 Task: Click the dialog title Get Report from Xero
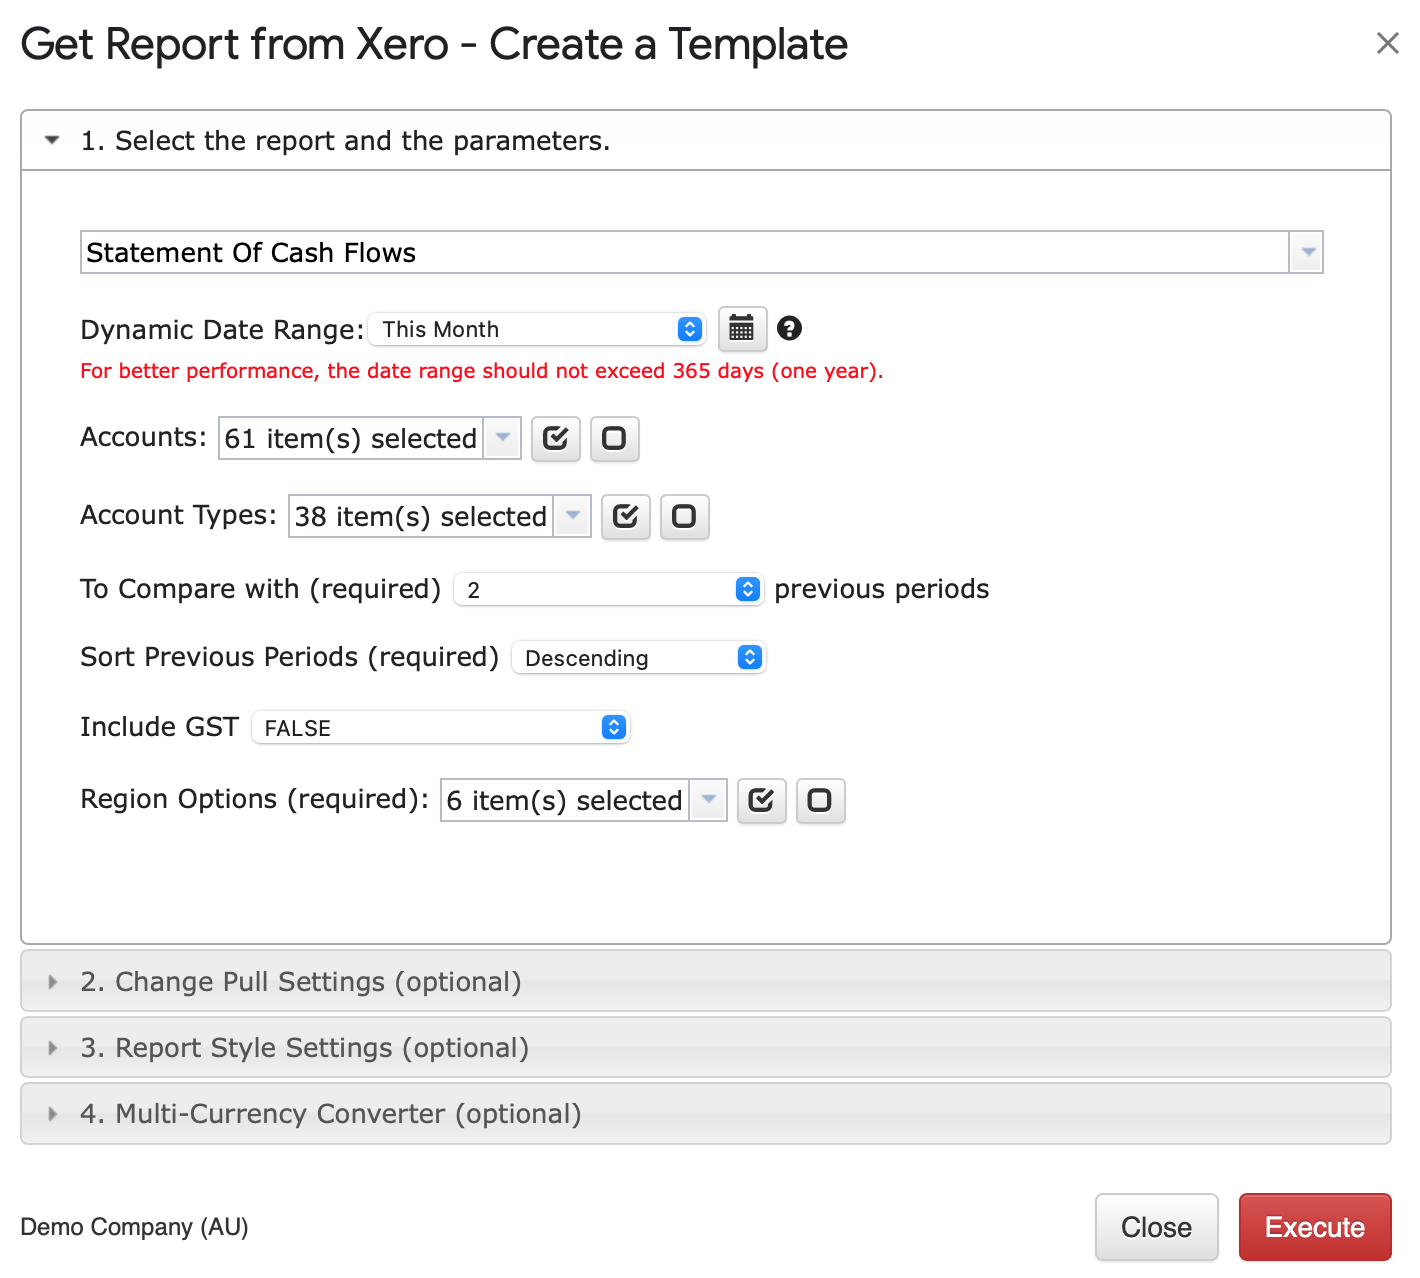click(x=434, y=44)
